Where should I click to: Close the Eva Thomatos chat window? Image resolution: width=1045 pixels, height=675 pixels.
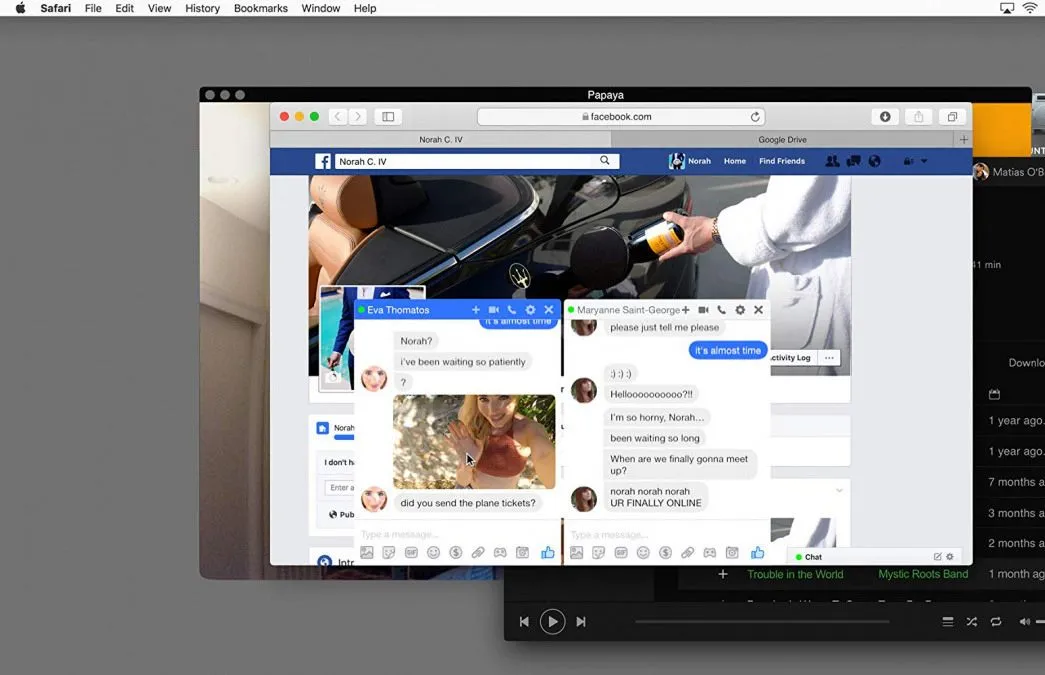[549, 310]
